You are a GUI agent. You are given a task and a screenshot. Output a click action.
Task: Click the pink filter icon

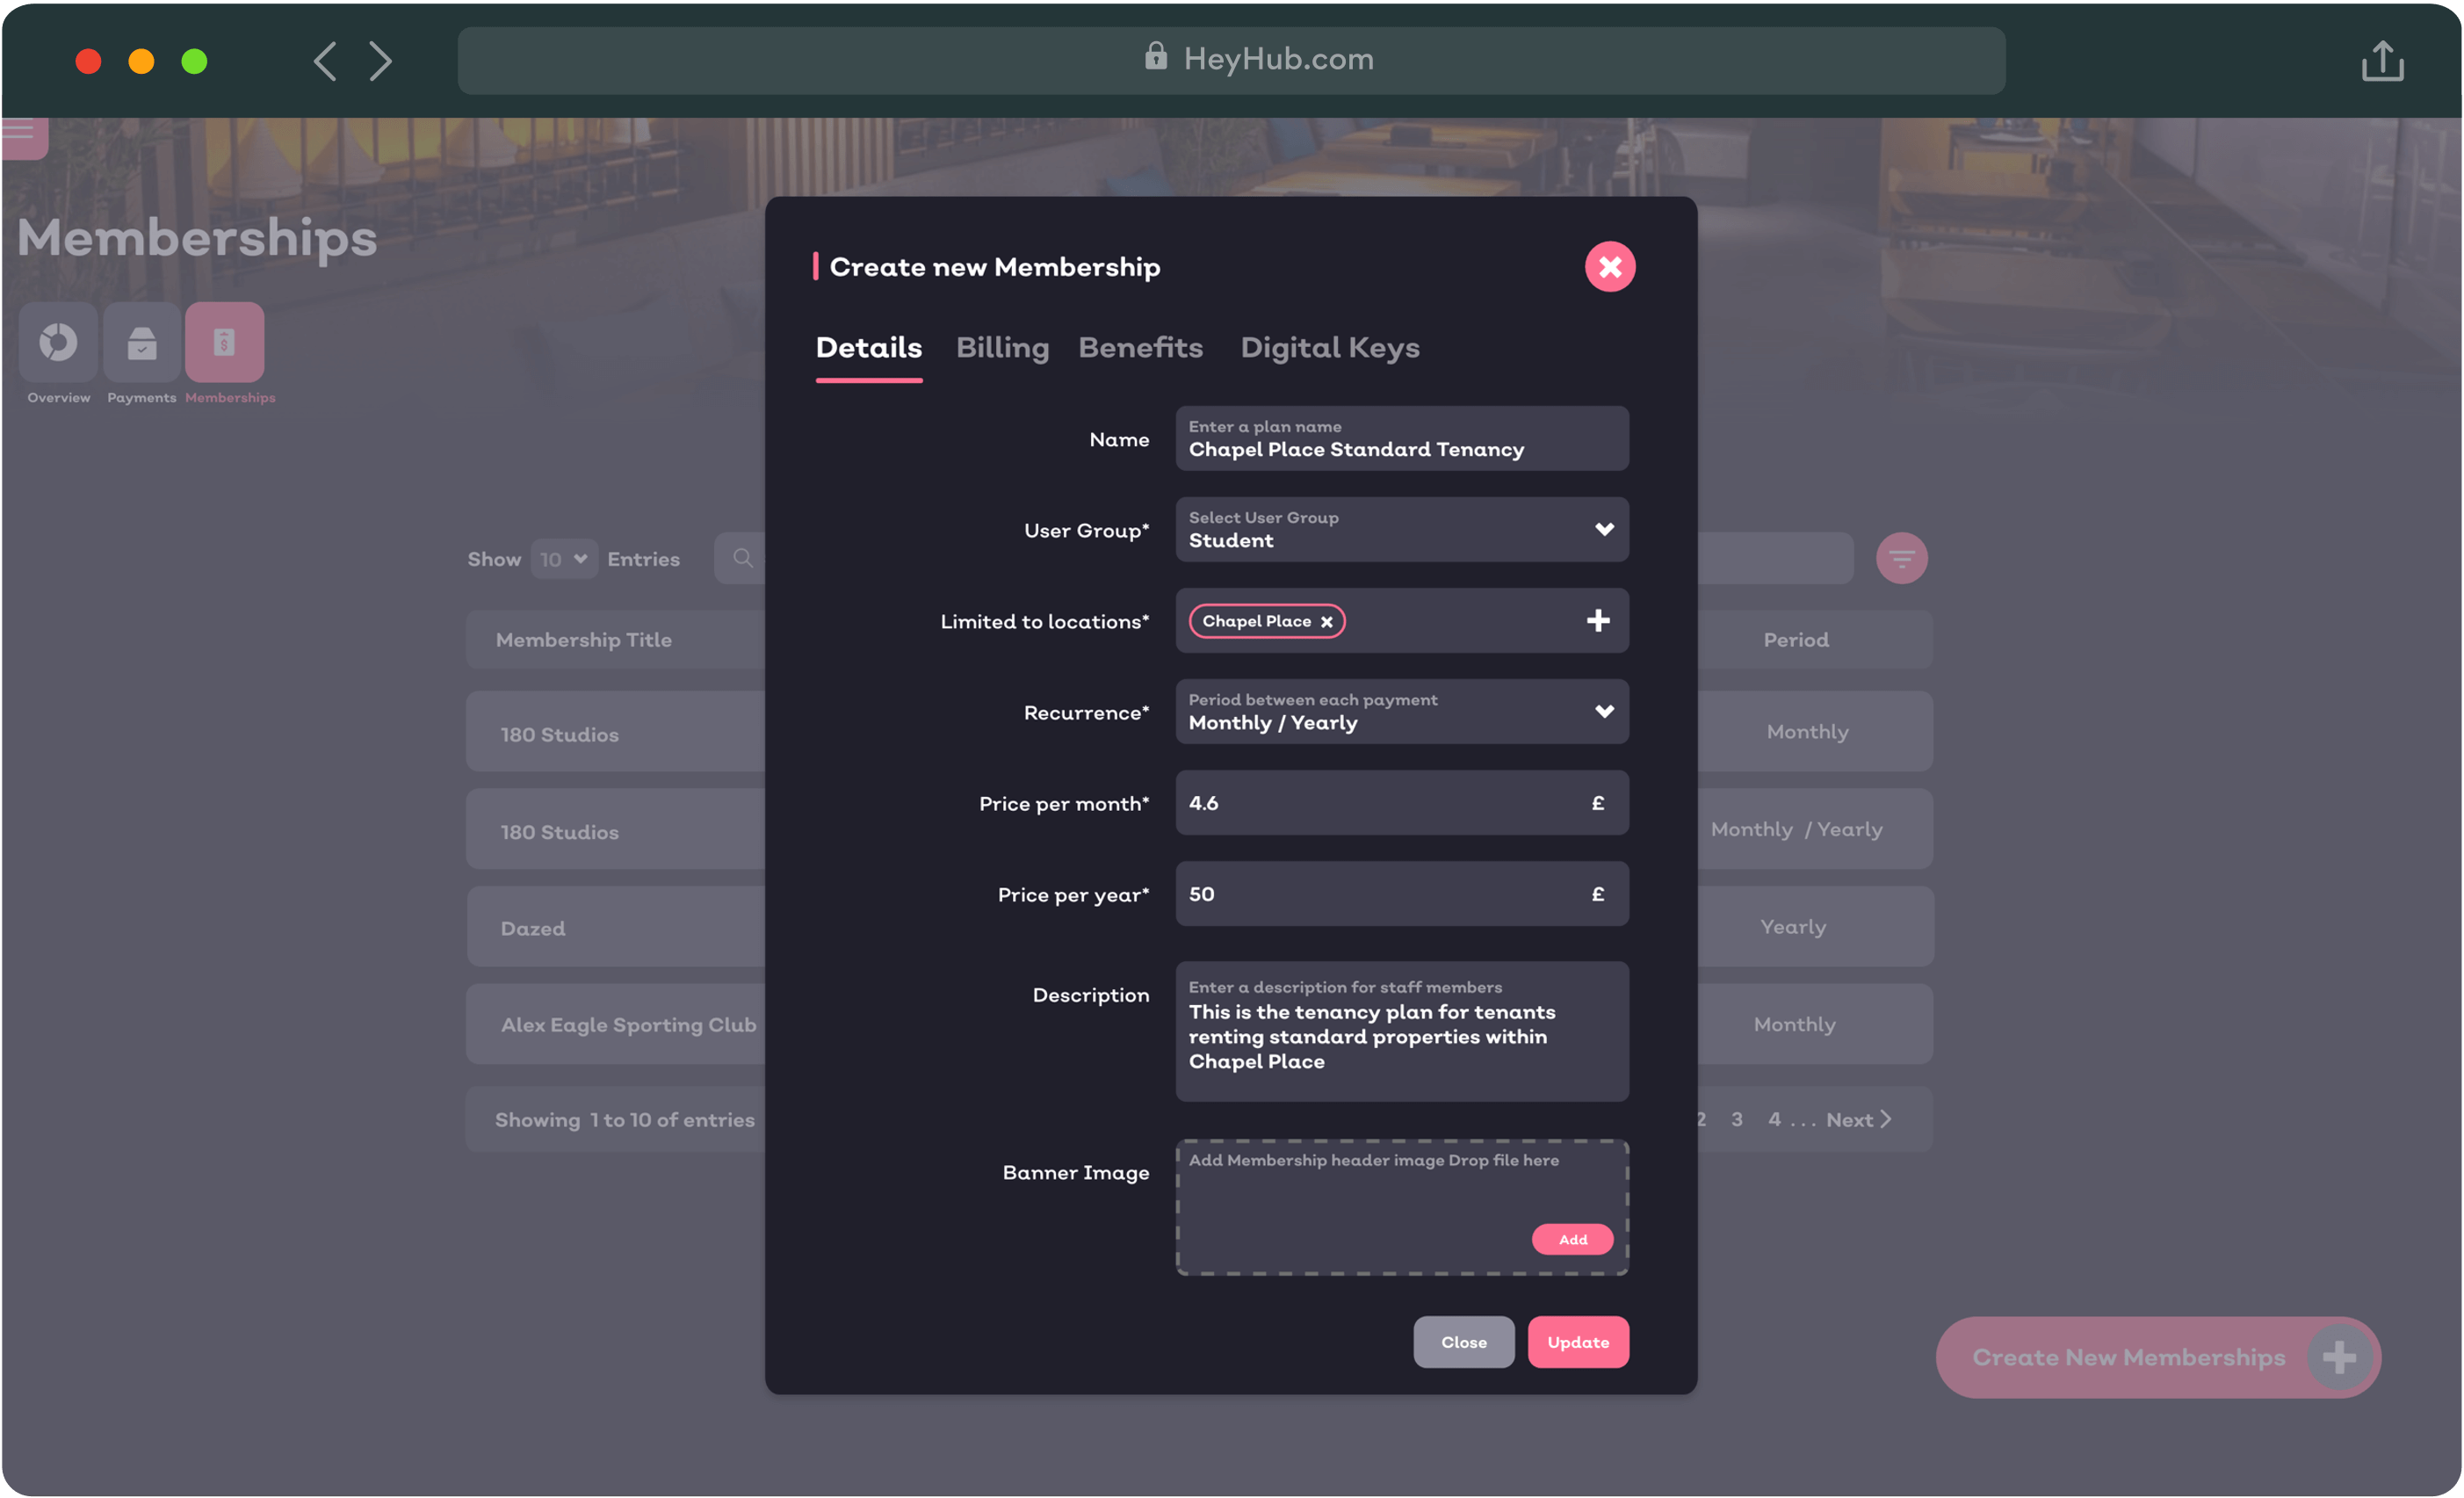point(1900,558)
